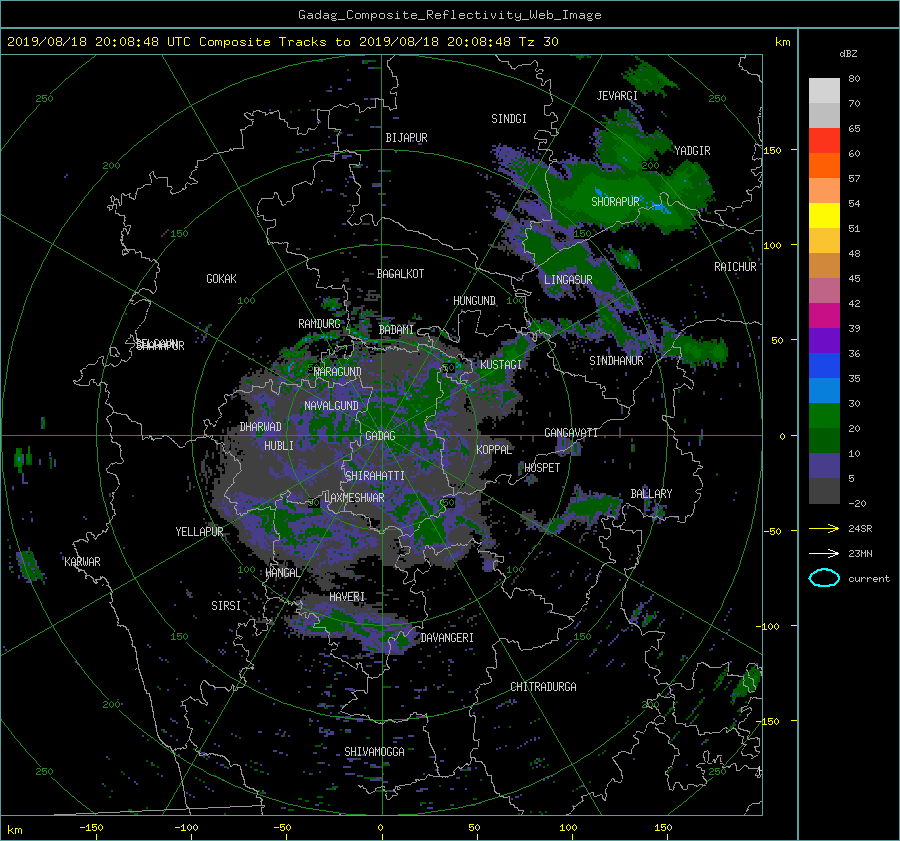Select the magenta 42 dBZ color swatch

pos(824,315)
